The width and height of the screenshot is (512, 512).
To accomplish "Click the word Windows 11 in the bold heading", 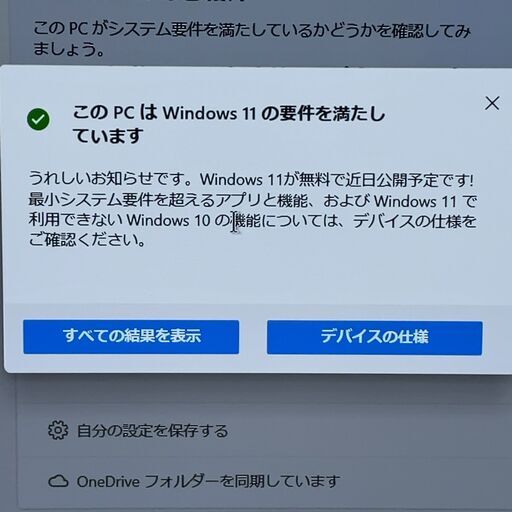I will [x=209, y=113].
